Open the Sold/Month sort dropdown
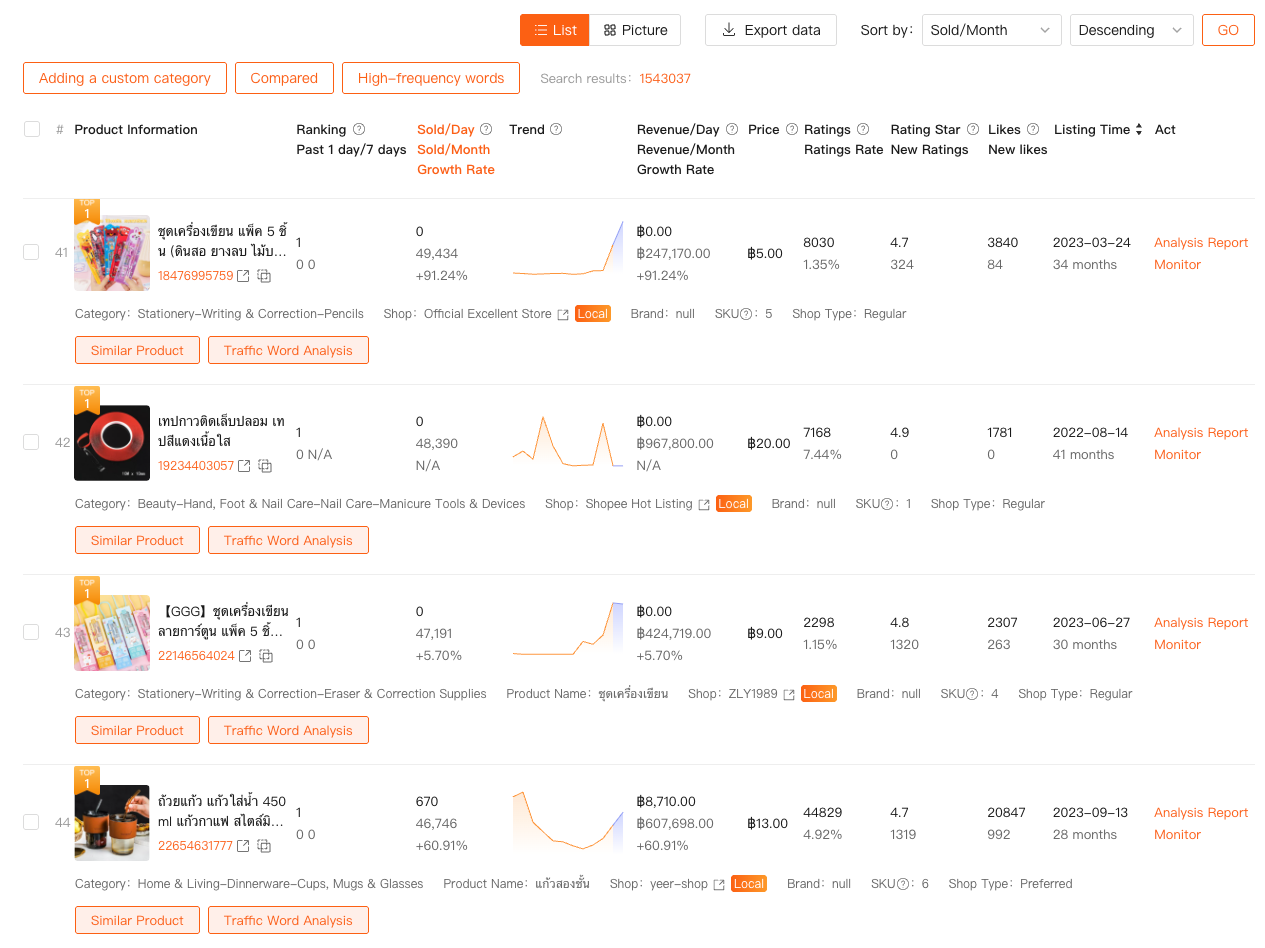Viewport: 1265px width, 948px height. [991, 30]
